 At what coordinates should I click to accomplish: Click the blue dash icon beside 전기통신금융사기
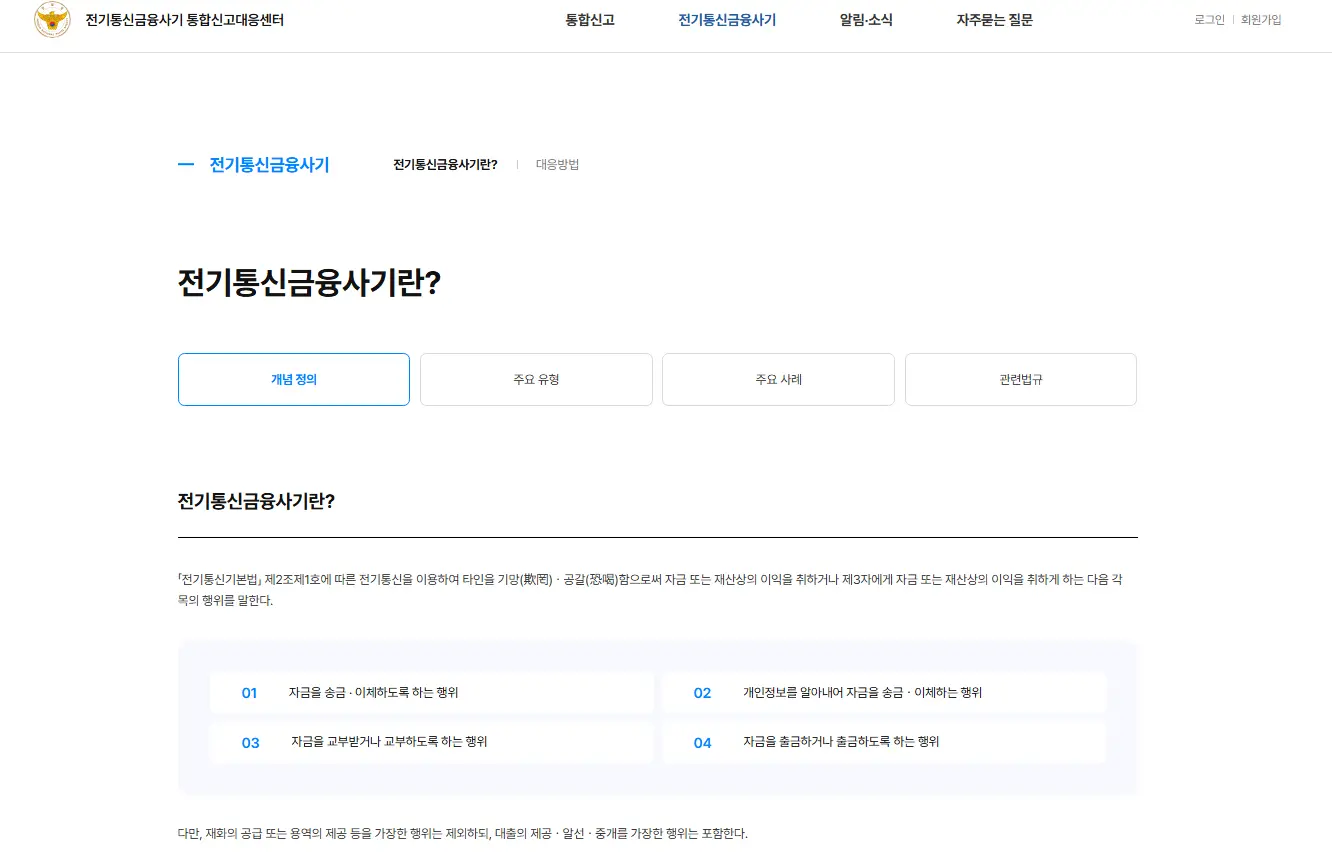(185, 164)
